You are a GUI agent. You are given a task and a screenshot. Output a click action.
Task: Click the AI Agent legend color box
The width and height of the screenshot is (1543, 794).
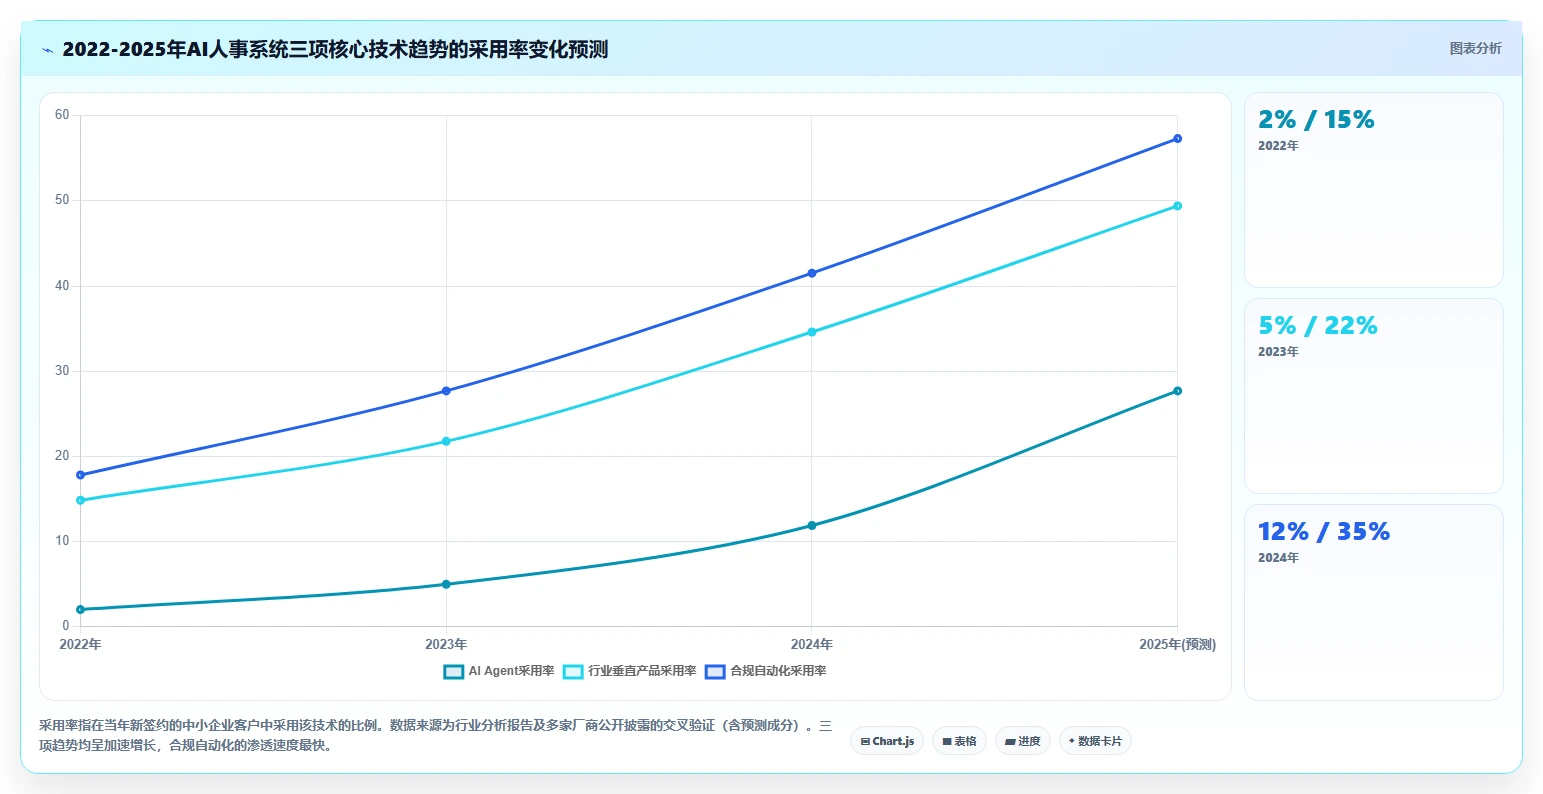[454, 672]
